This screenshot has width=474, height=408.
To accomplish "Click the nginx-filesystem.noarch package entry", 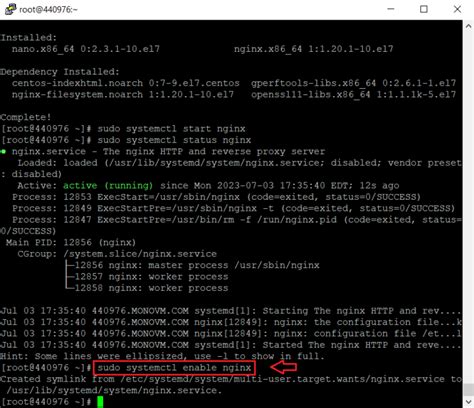I will pyautogui.click(x=123, y=94).
